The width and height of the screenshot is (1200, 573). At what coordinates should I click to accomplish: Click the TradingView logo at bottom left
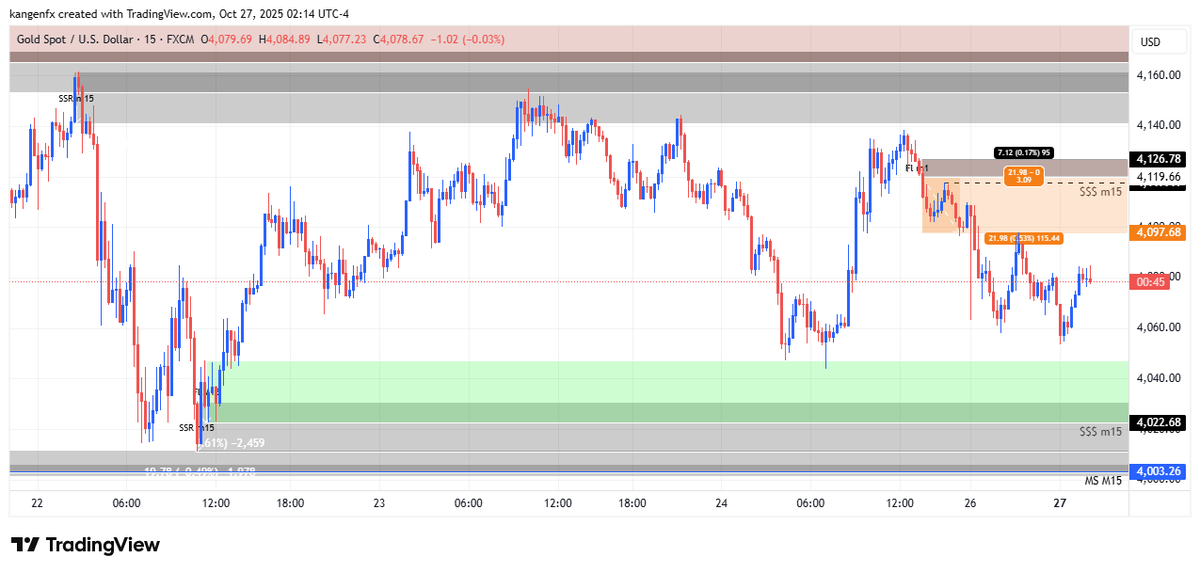click(x=85, y=545)
